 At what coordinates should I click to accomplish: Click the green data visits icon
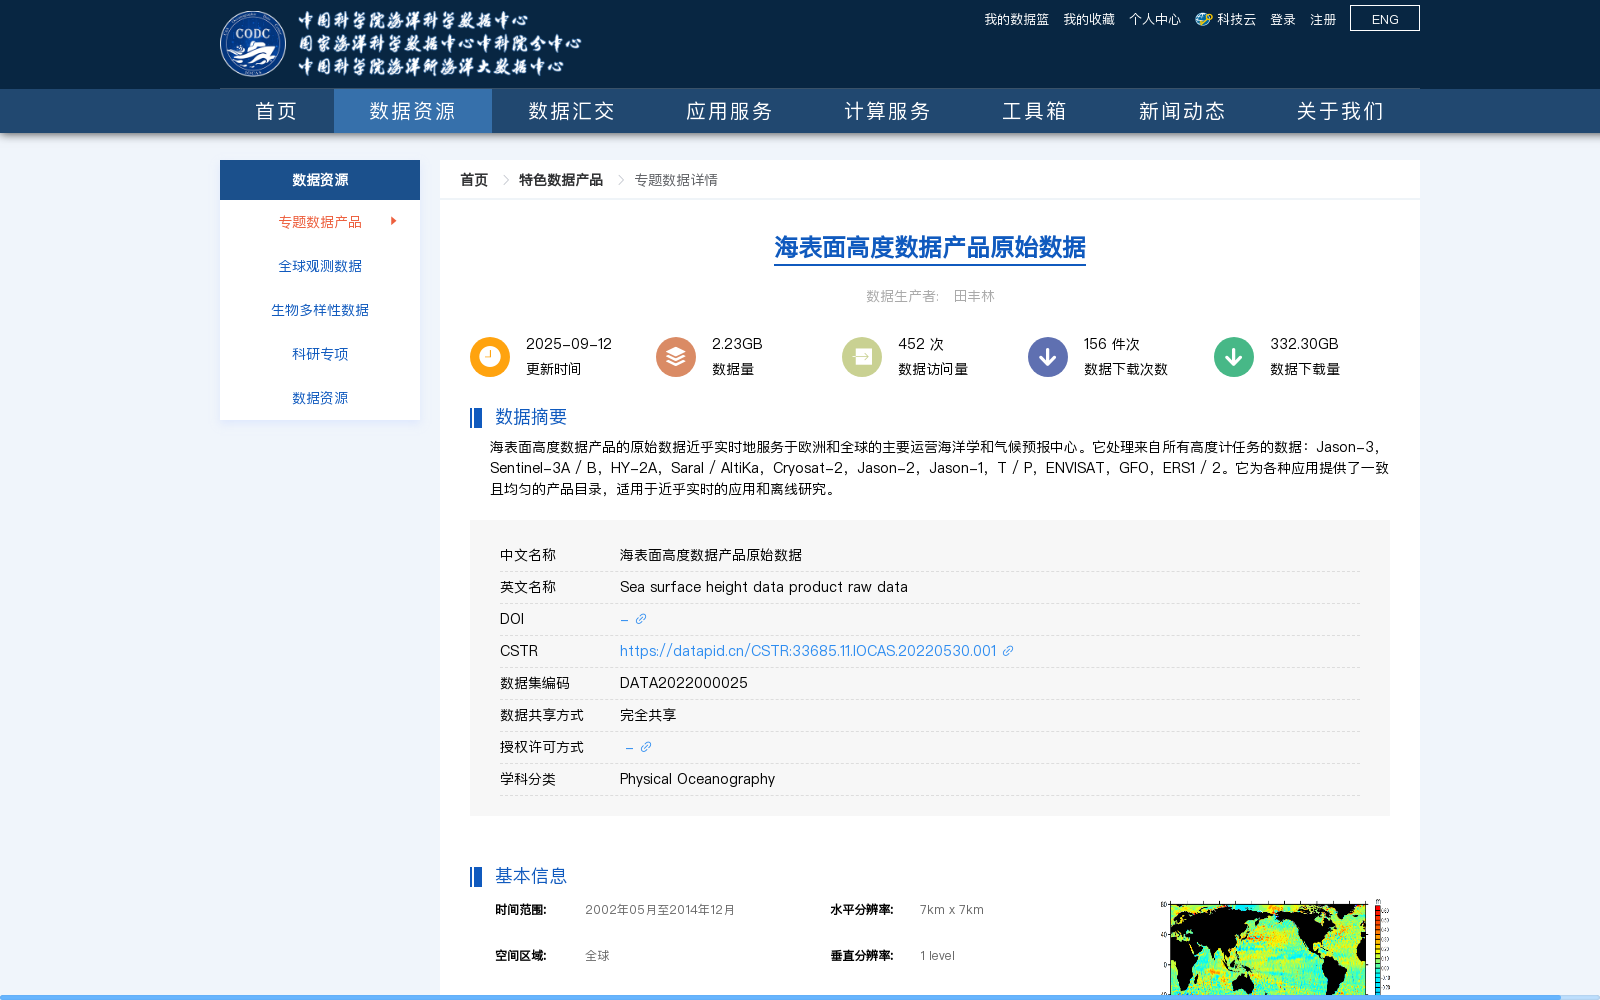pos(862,357)
